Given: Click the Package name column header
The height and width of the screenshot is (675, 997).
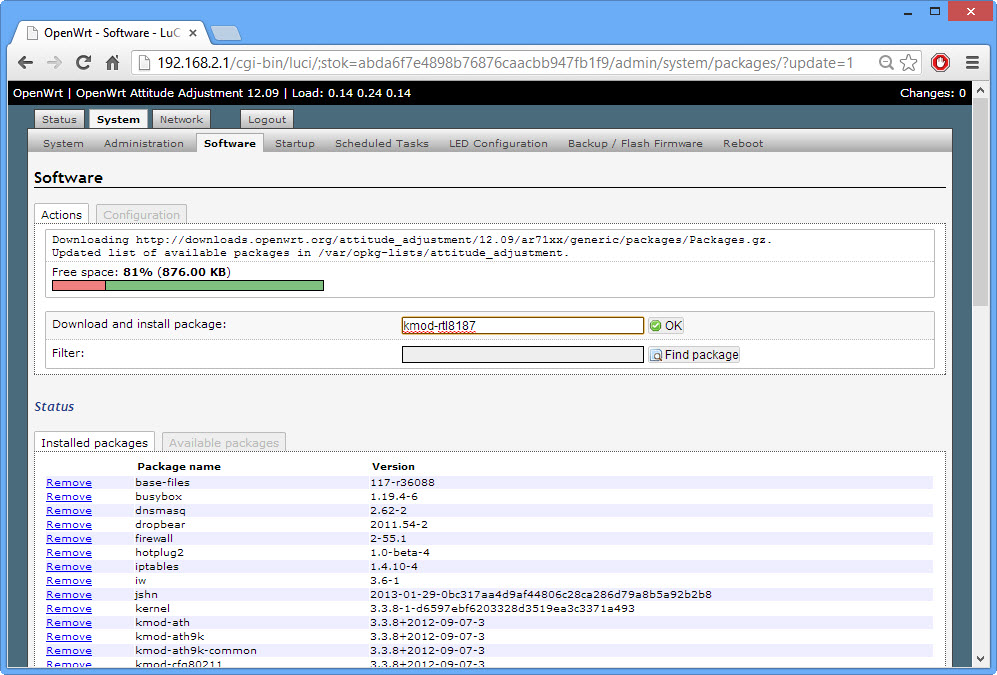Looking at the screenshot, I should click(x=179, y=467).
